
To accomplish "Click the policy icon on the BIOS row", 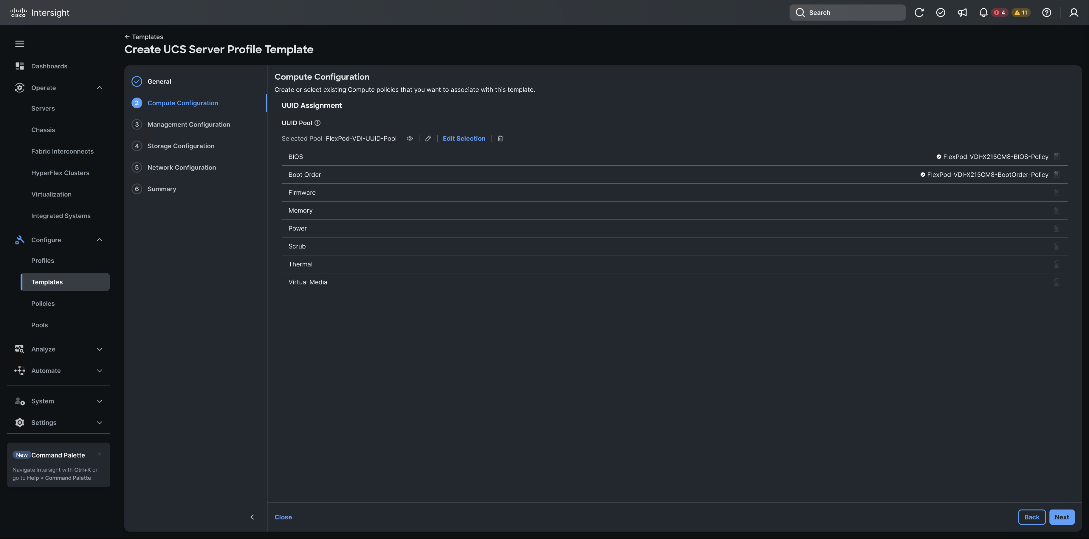I will 1056,156.
